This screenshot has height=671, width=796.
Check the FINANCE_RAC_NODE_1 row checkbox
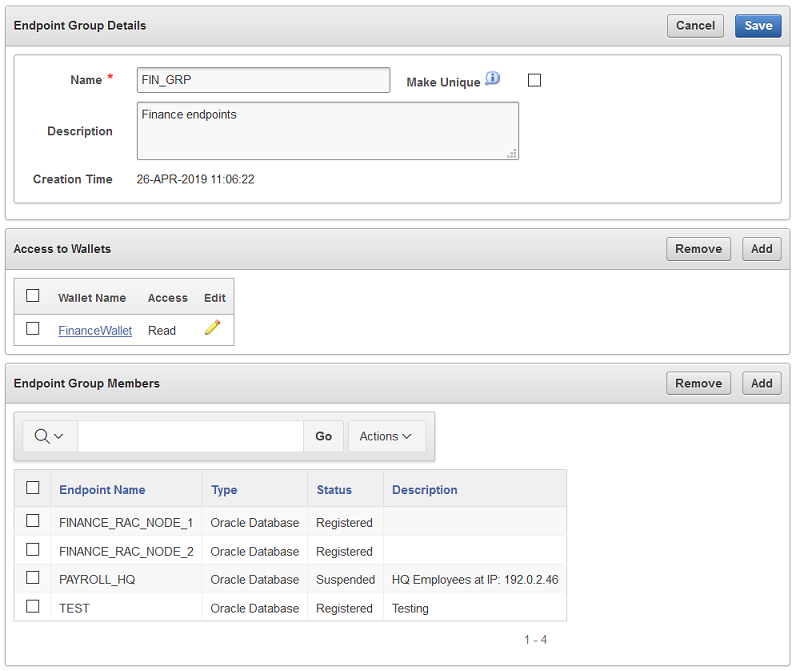click(x=33, y=521)
